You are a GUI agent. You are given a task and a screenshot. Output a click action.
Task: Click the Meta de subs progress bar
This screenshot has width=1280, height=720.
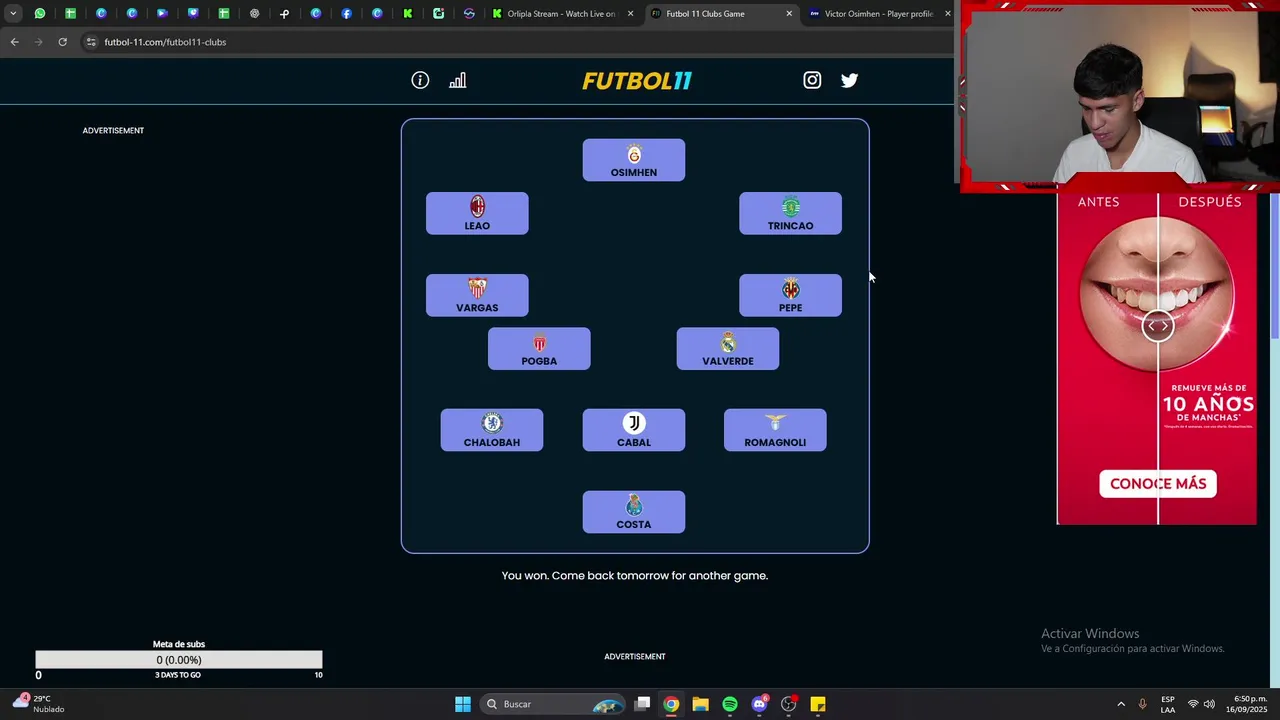[x=179, y=660]
